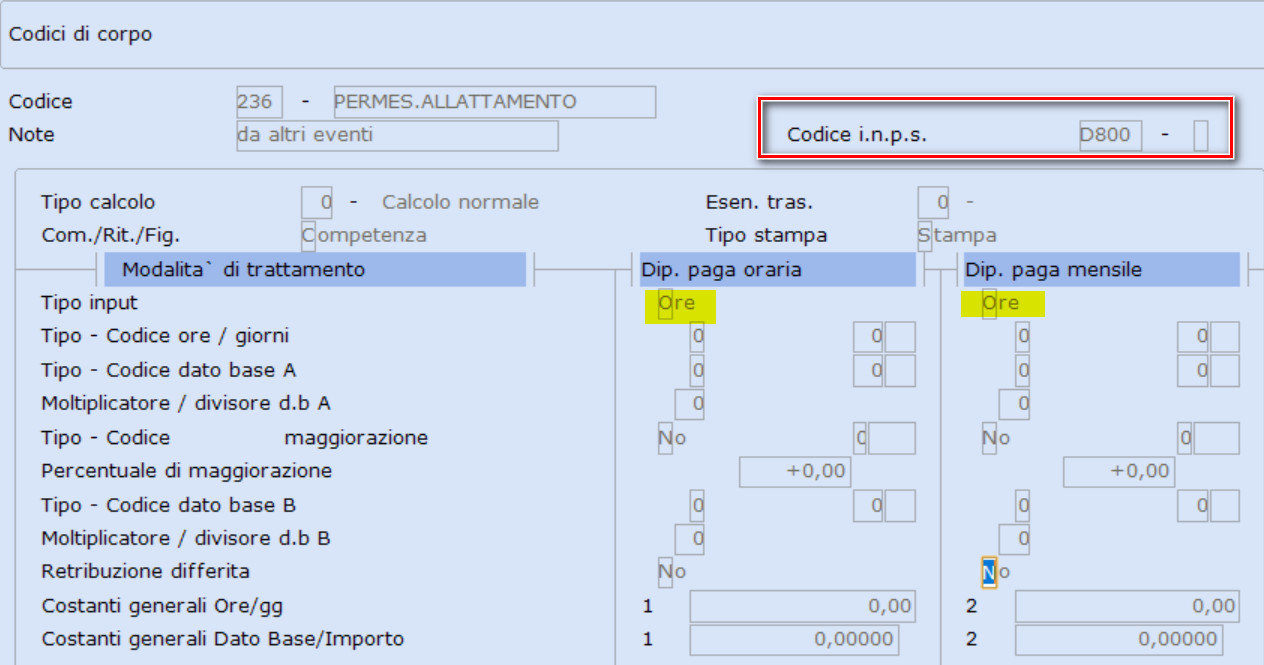Screen dimensions: 1264x665
Task: Focus Percentuale di maggiorazione for paga mensile
Action: click(1119, 471)
